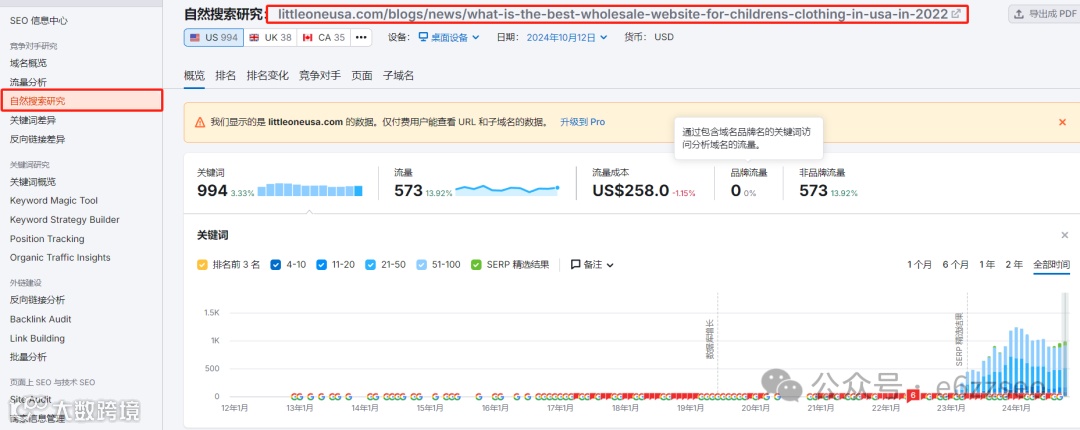Image resolution: width=1080 pixels, height=430 pixels.
Task: Click the 品牌流量 metric heading
Action: tap(749, 173)
